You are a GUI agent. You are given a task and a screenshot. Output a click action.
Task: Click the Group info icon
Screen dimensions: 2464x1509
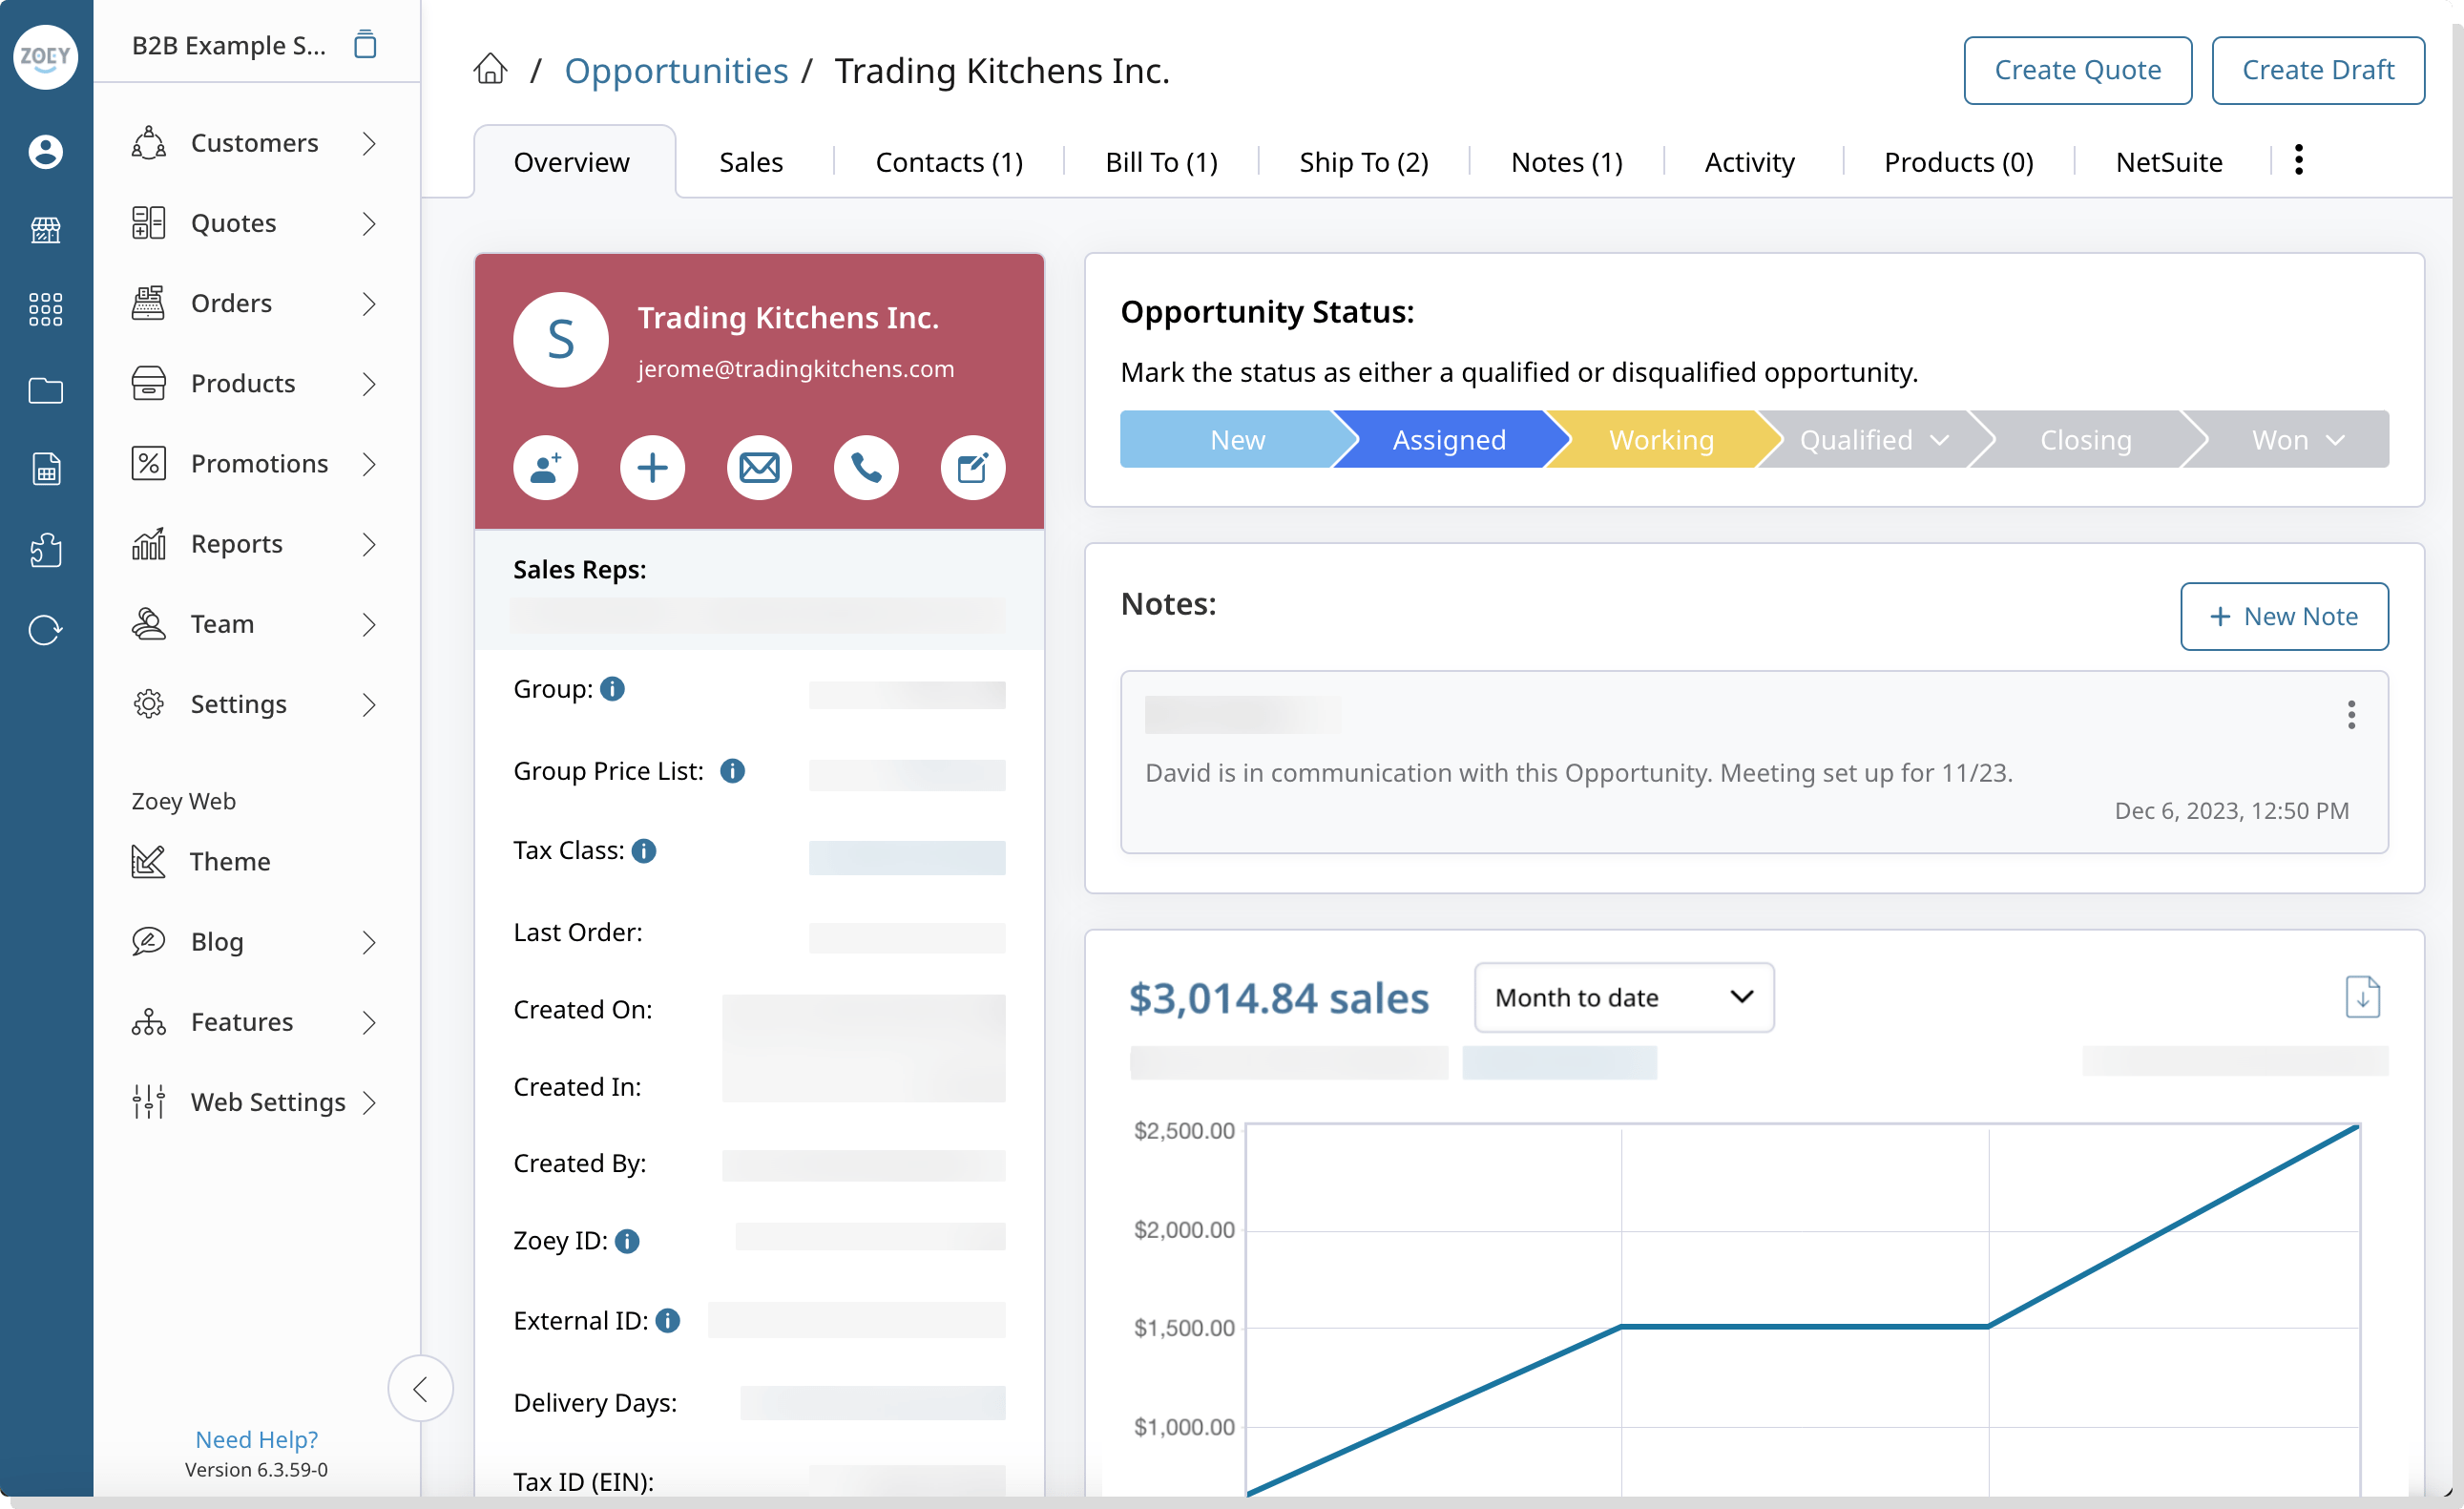612,689
